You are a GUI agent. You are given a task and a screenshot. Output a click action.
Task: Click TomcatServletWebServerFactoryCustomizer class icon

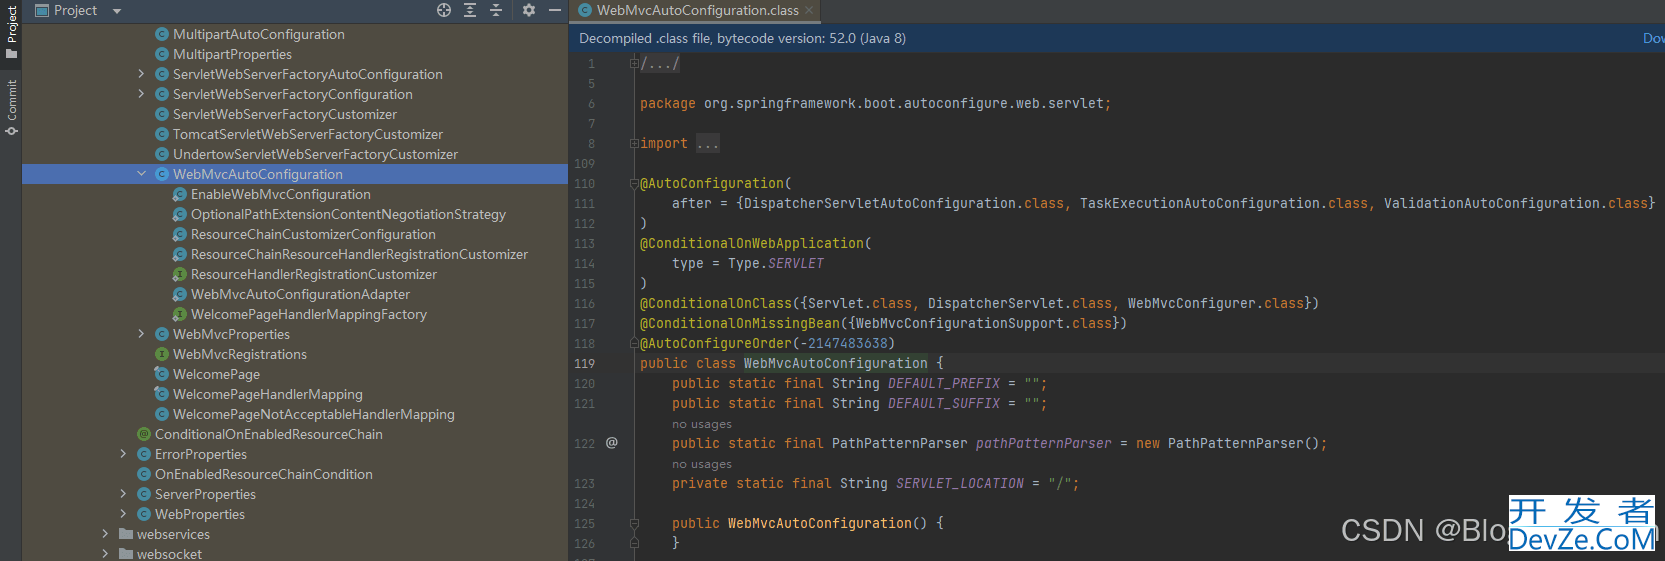162,134
